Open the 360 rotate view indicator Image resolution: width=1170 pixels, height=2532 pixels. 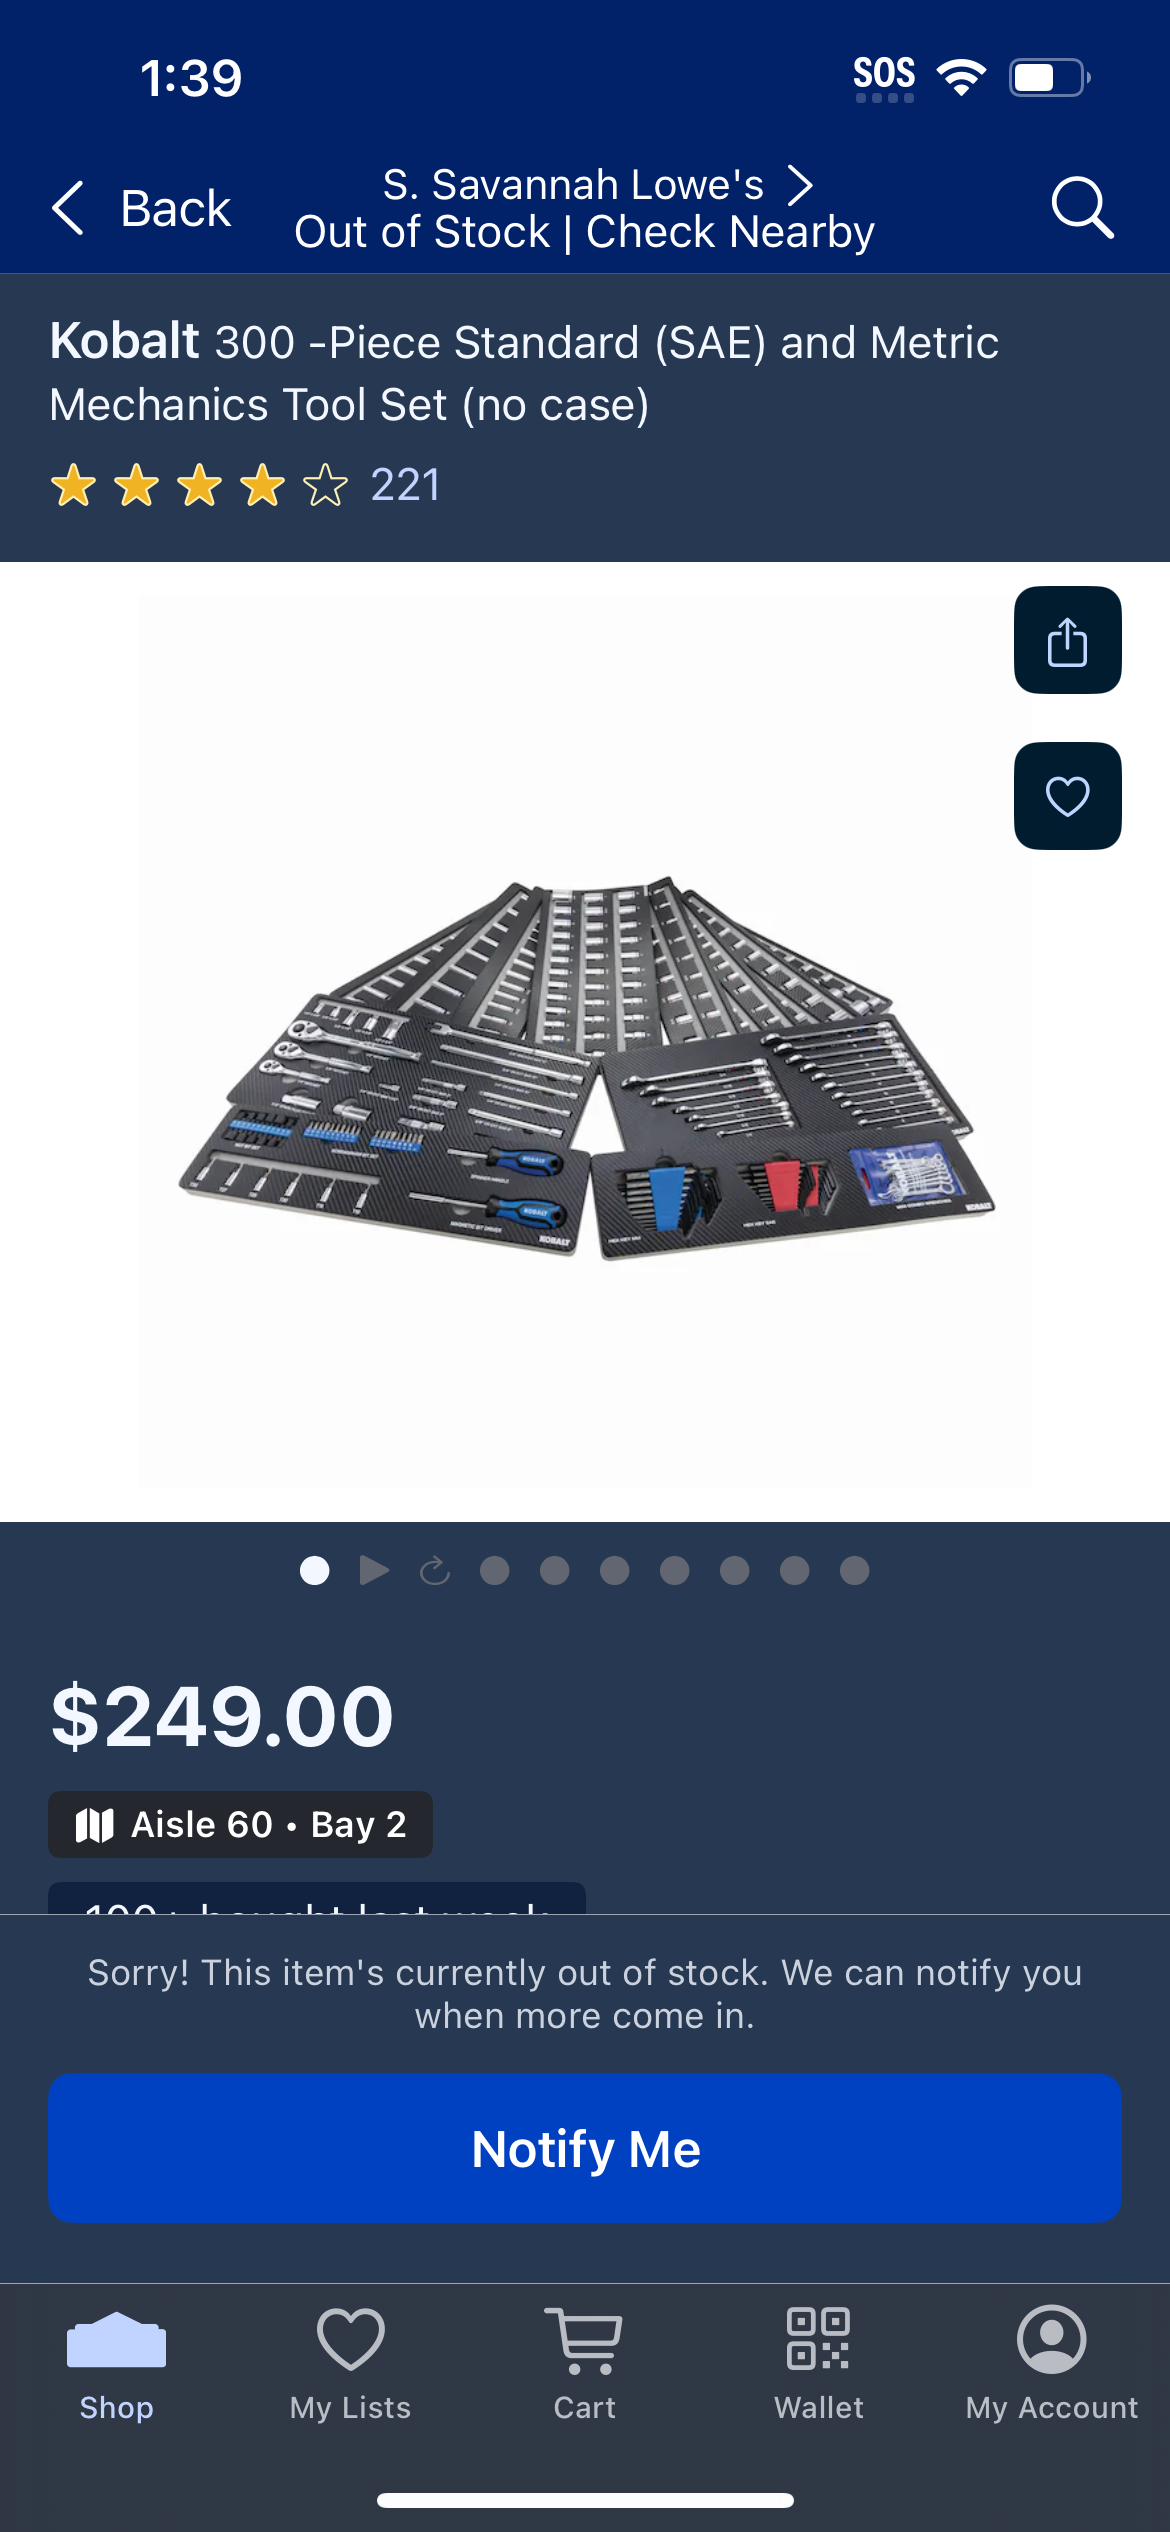pos(434,1570)
